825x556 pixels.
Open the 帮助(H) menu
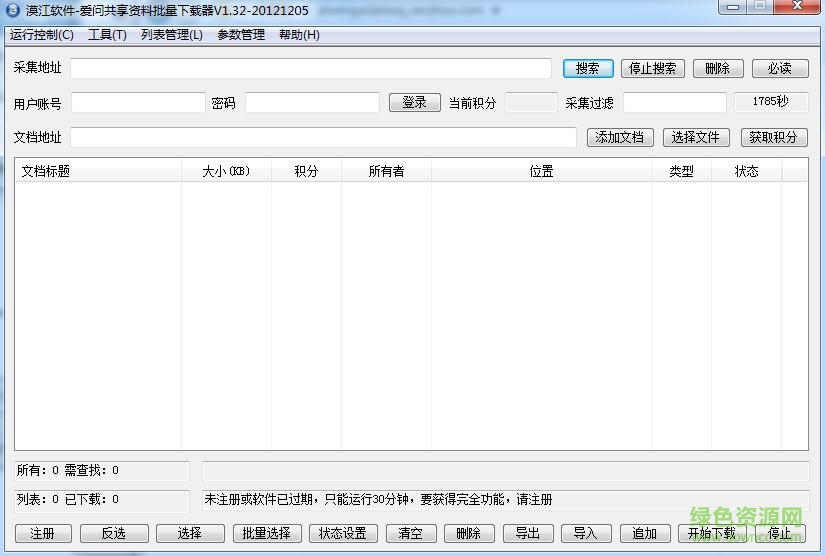pyautogui.click(x=299, y=35)
